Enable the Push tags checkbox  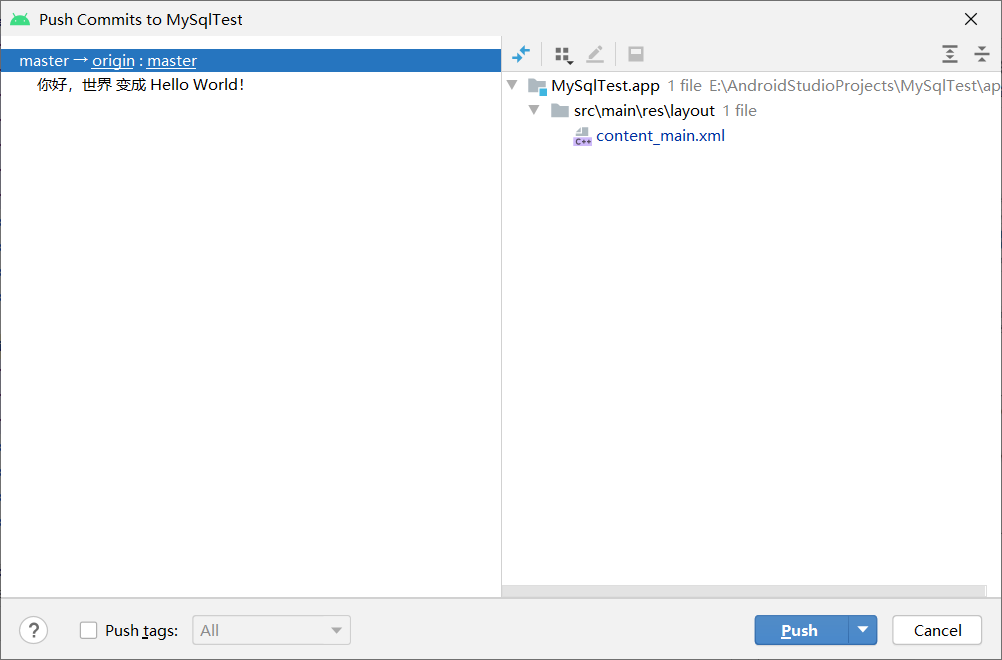pos(88,630)
